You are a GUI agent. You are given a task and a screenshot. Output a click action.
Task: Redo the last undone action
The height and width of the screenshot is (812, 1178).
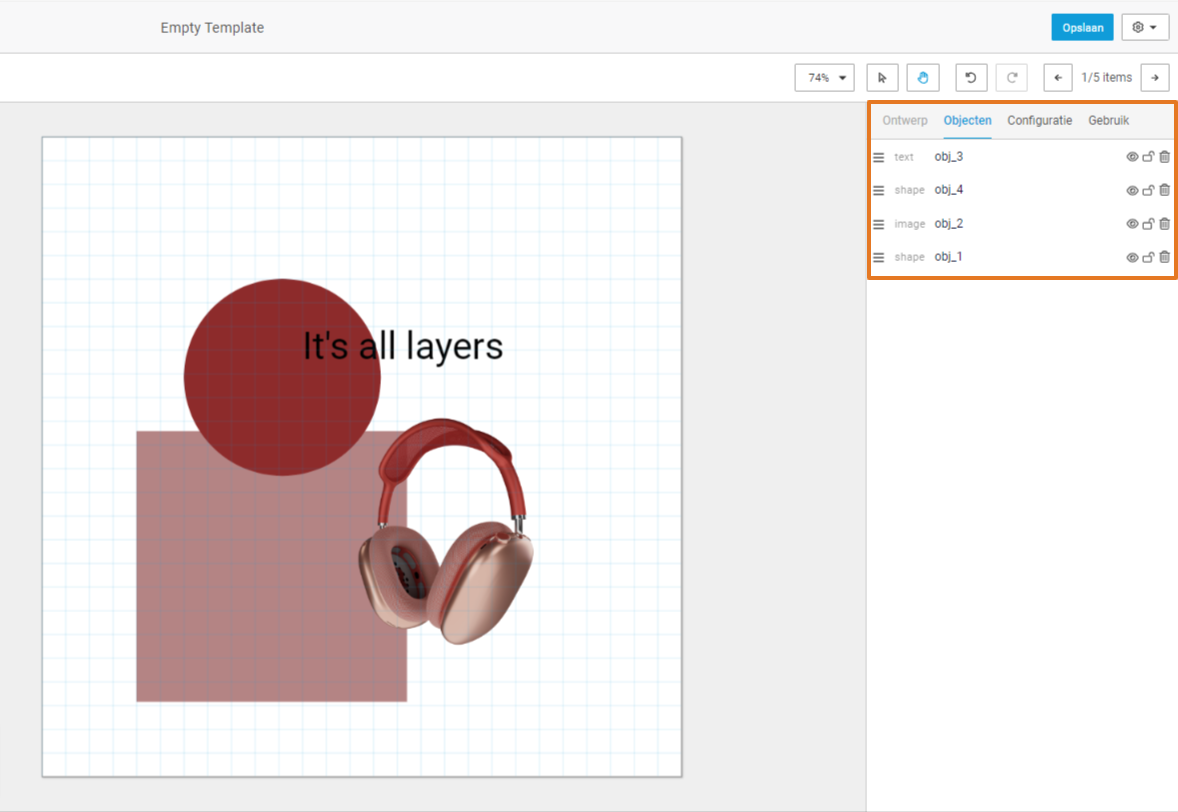point(1011,77)
